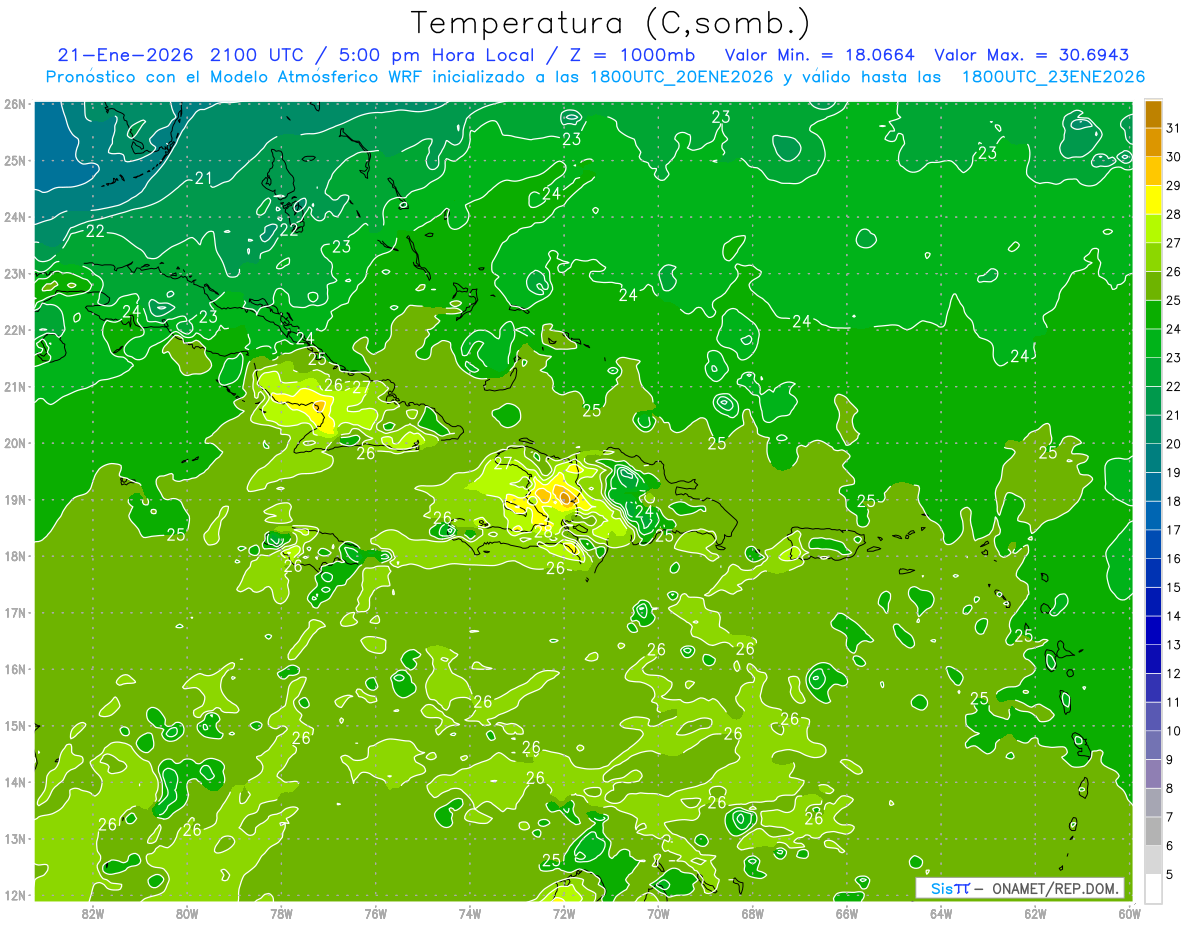1200x927 pixels.
Task: Click the latitude label "23N"
Action: point(15,273)
